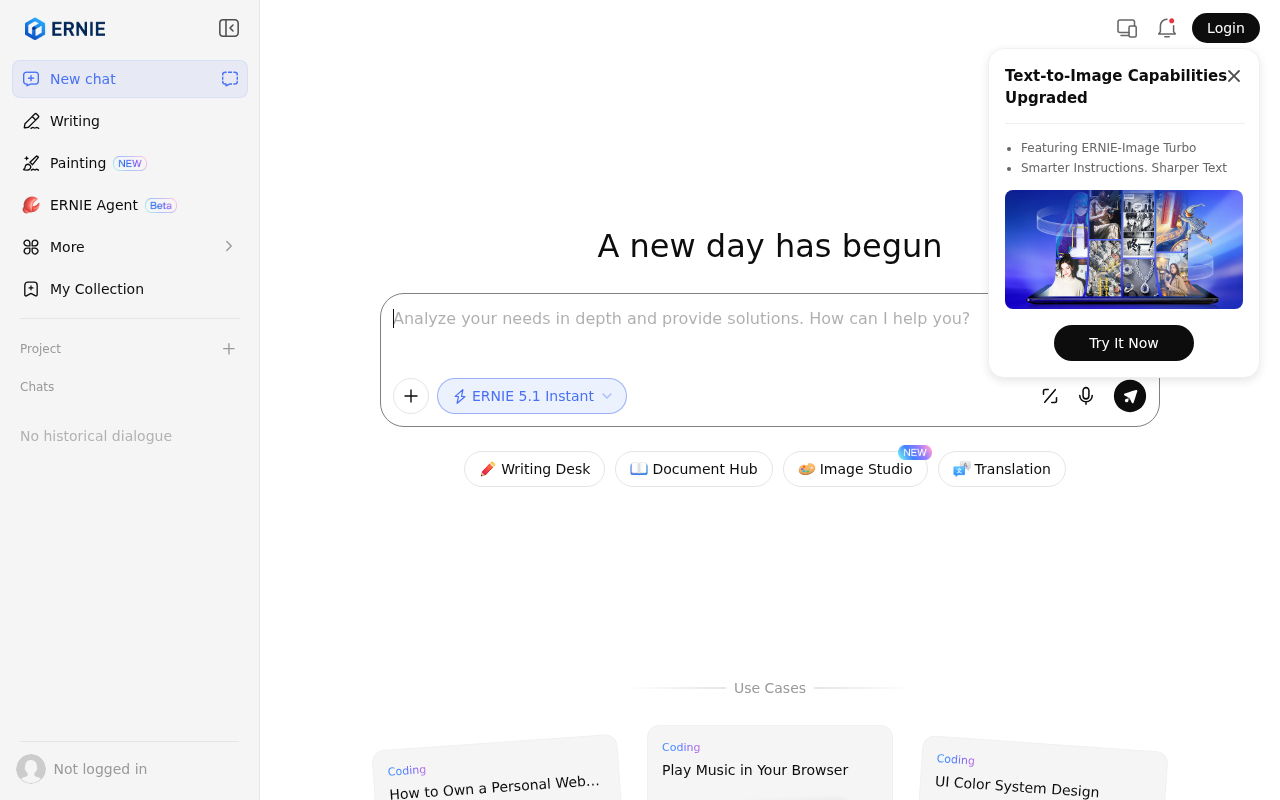Click the ERNIE logo
The width and height of the screenshot is (1280, 800).
click(x=65, y=28)
